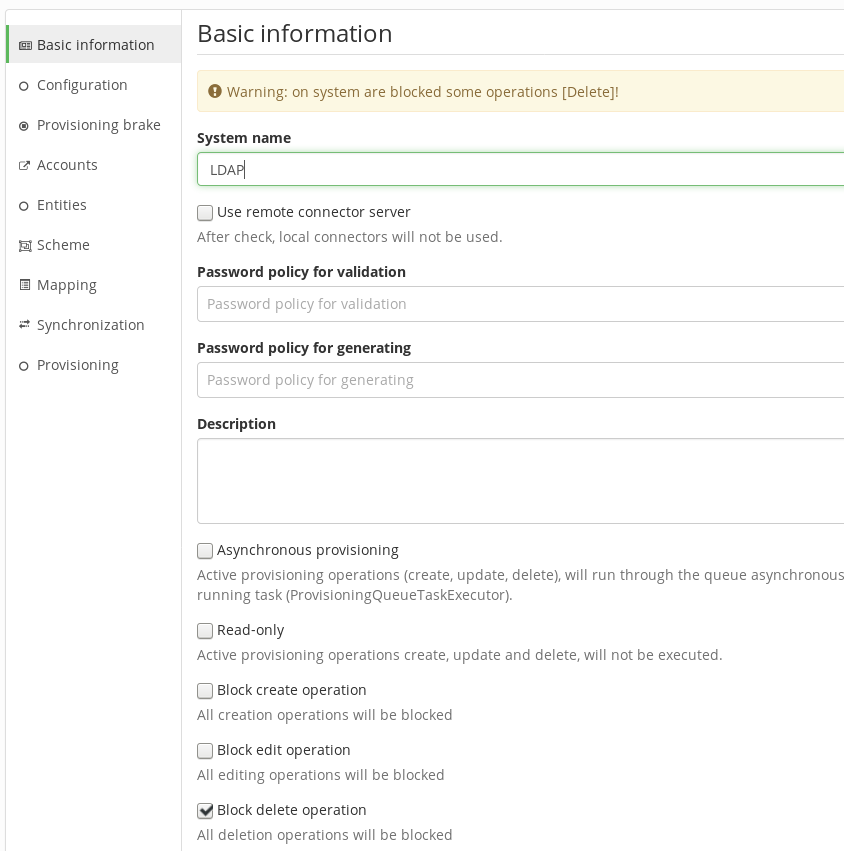Open Password policy for generating dropdown
Screen dimensions: 844x851
pos(520,380)
